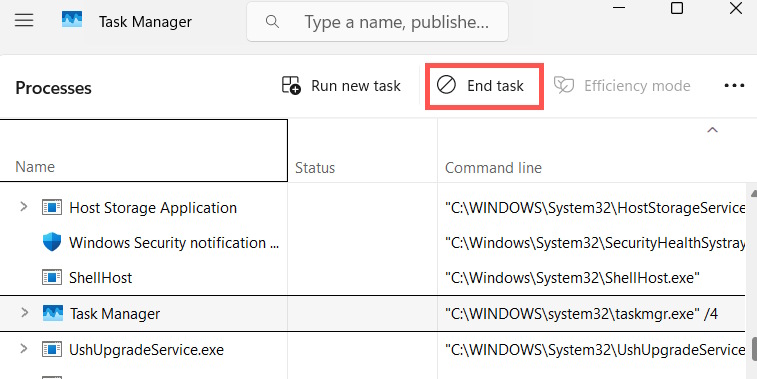Open the hamburger navigation menu

pos(24,20)
